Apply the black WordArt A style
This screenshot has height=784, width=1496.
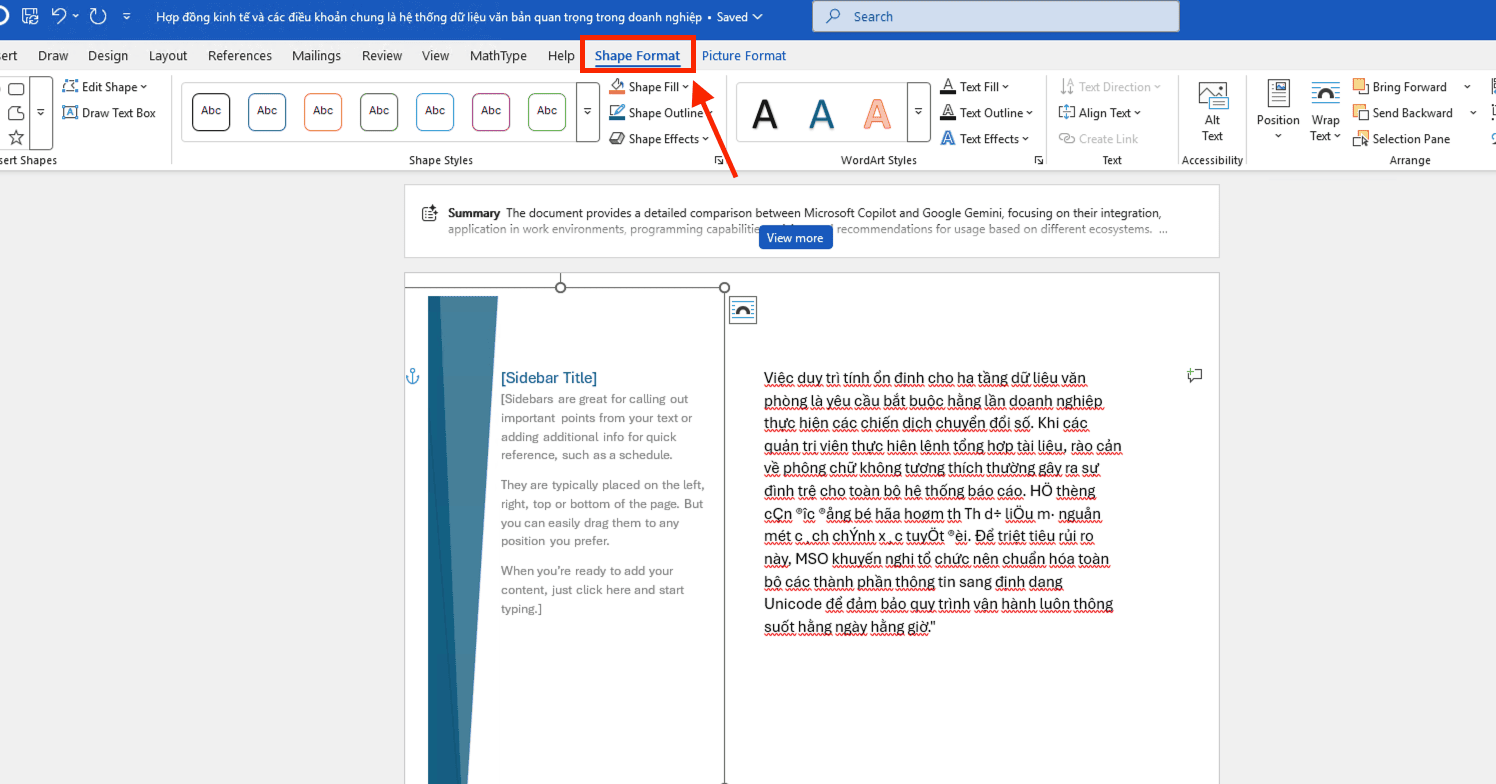(765, 114)
